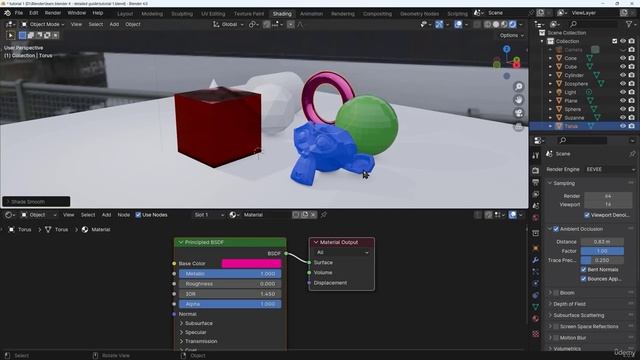Click the Light data icon in outliner
640x360 pixels.
point(589,92)
